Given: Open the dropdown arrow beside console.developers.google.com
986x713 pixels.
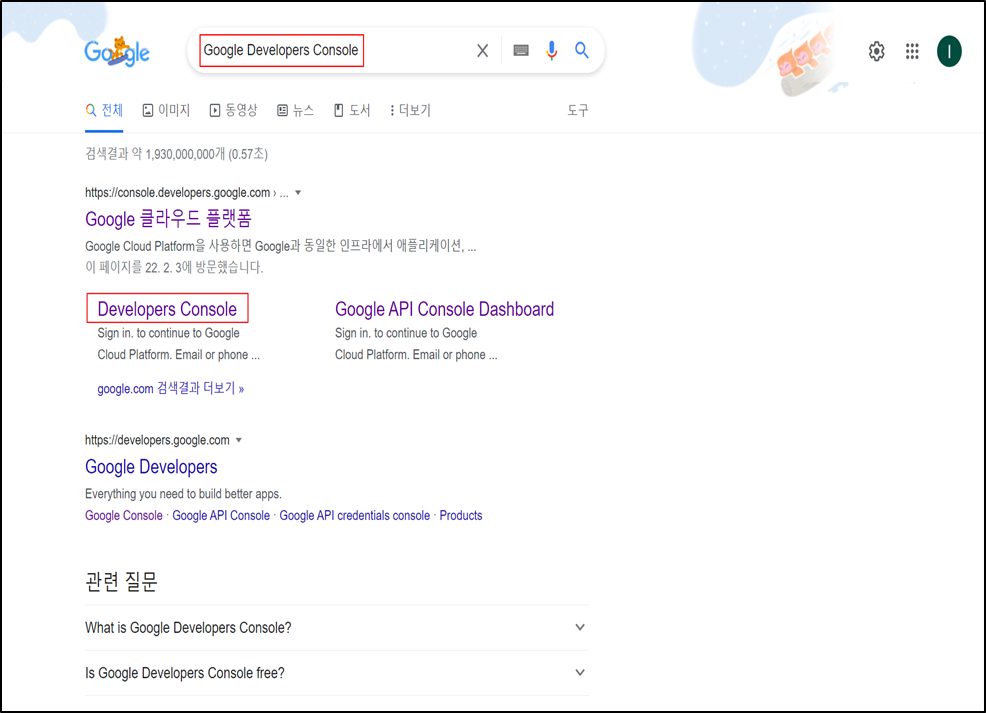Looking at the screenshot, I should tap(298, 193).
